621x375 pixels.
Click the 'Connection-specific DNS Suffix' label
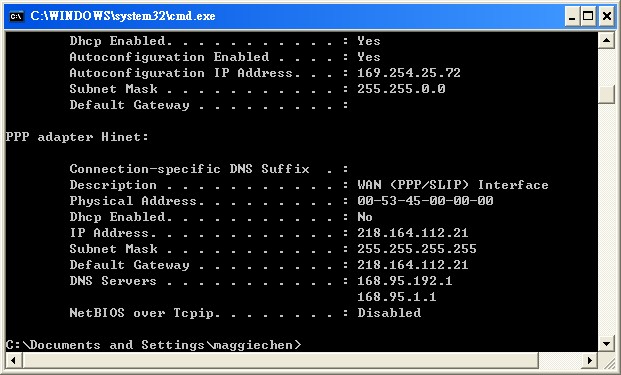coord(189,169)
